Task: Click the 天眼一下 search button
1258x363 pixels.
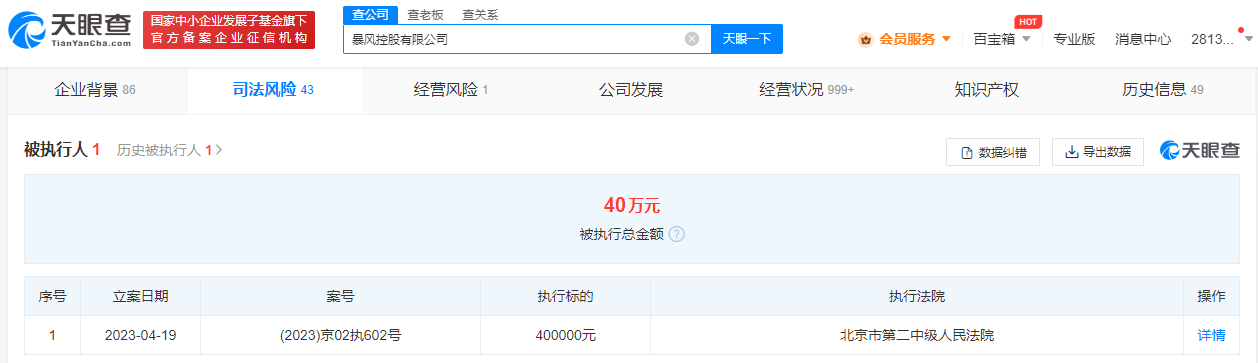Action: click(x=747, y=39)
